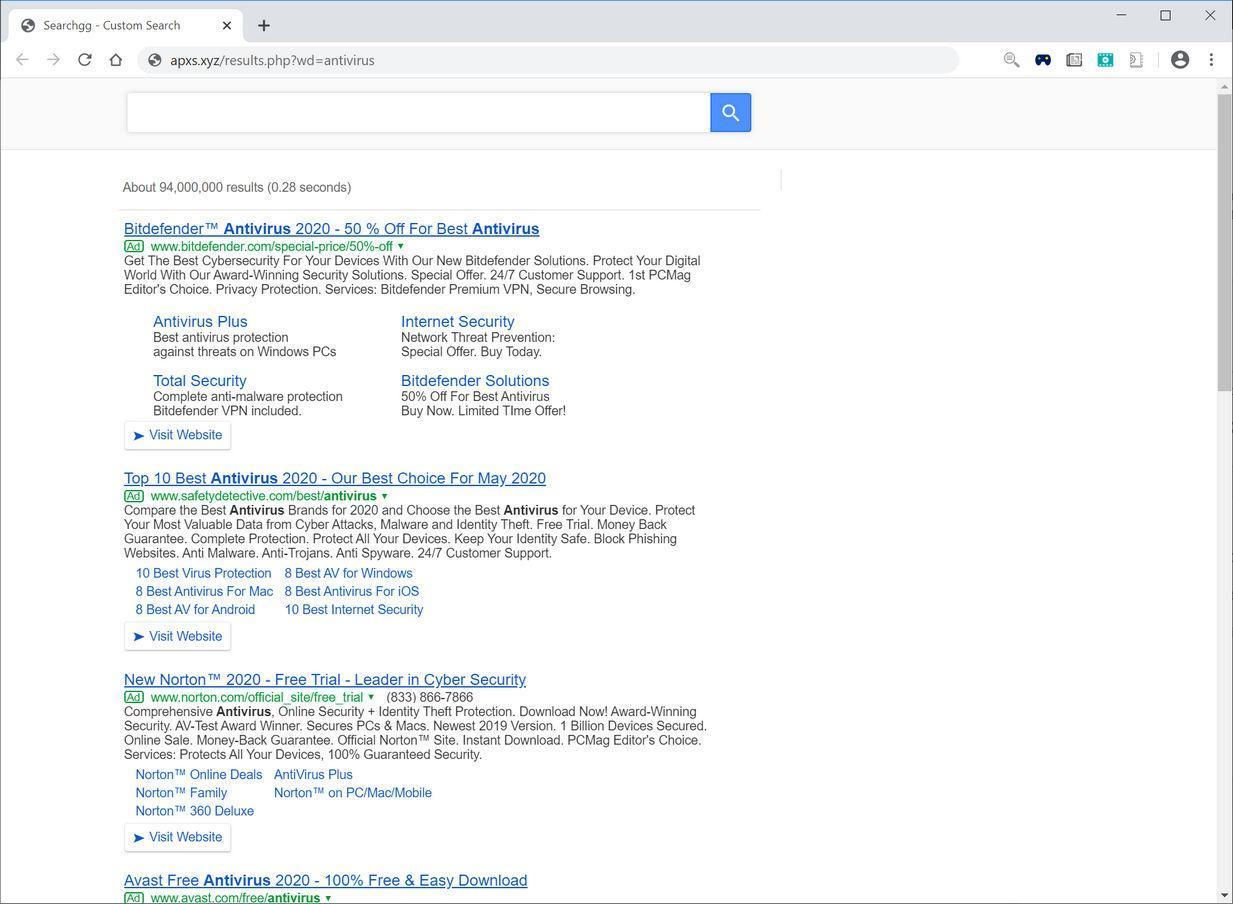Click the newspaper-style extension icon

[1074, 60]
